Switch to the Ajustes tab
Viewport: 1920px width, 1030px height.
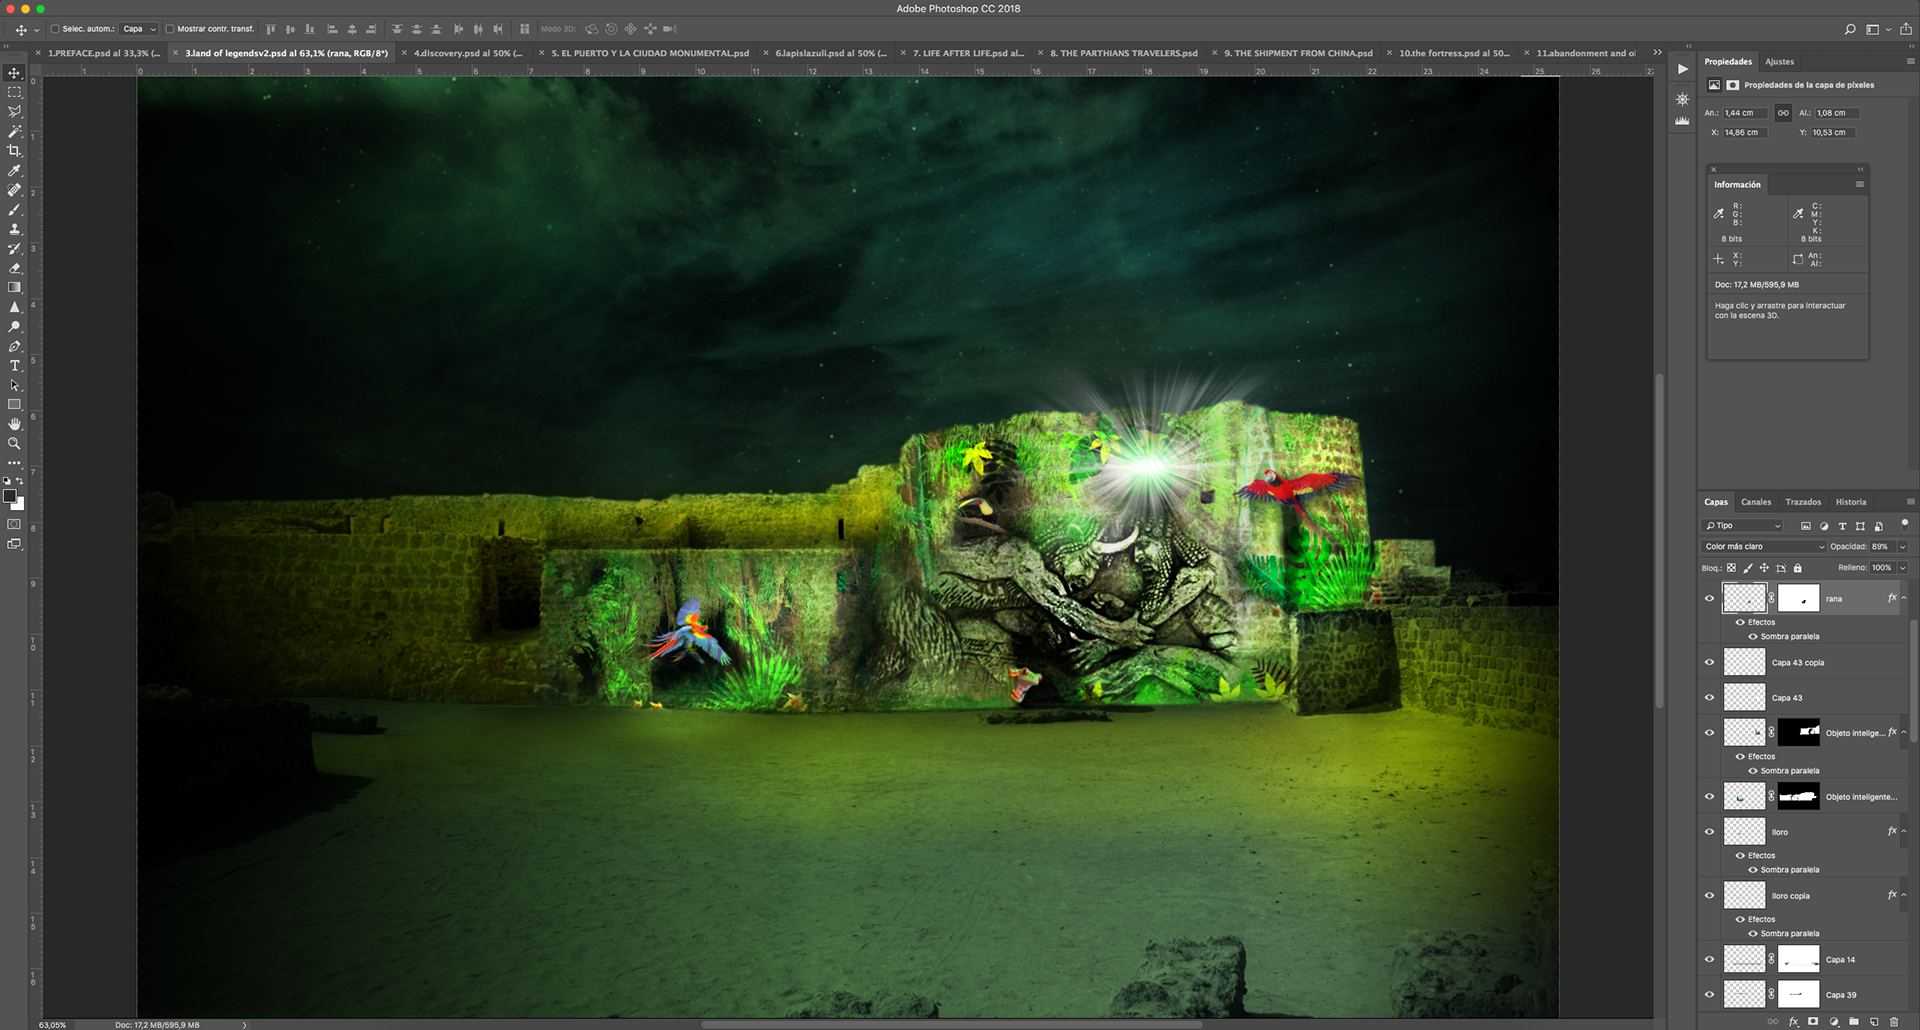(1779, 61)
